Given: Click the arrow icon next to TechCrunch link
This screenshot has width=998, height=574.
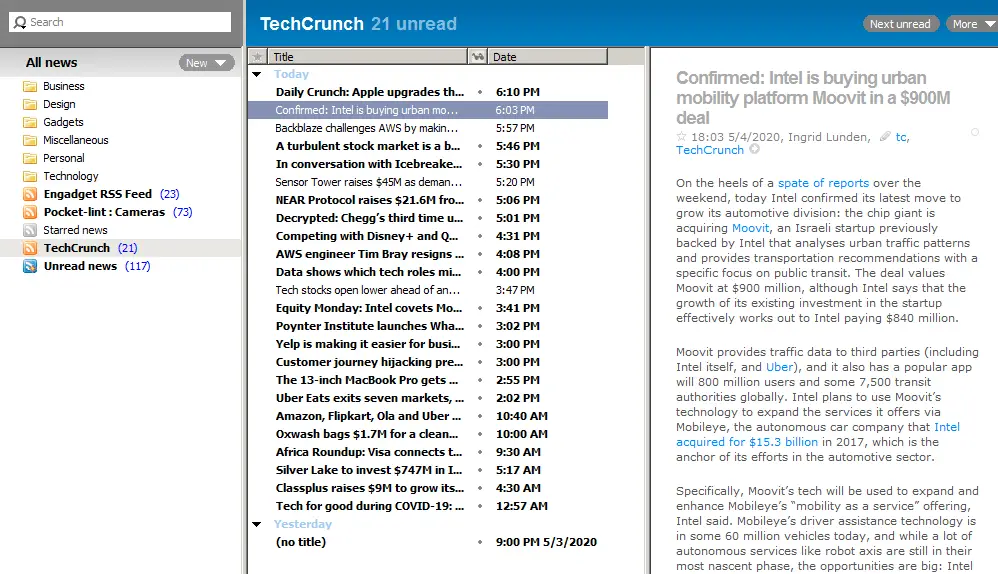Looking at the screenshot, I should 754,149.
